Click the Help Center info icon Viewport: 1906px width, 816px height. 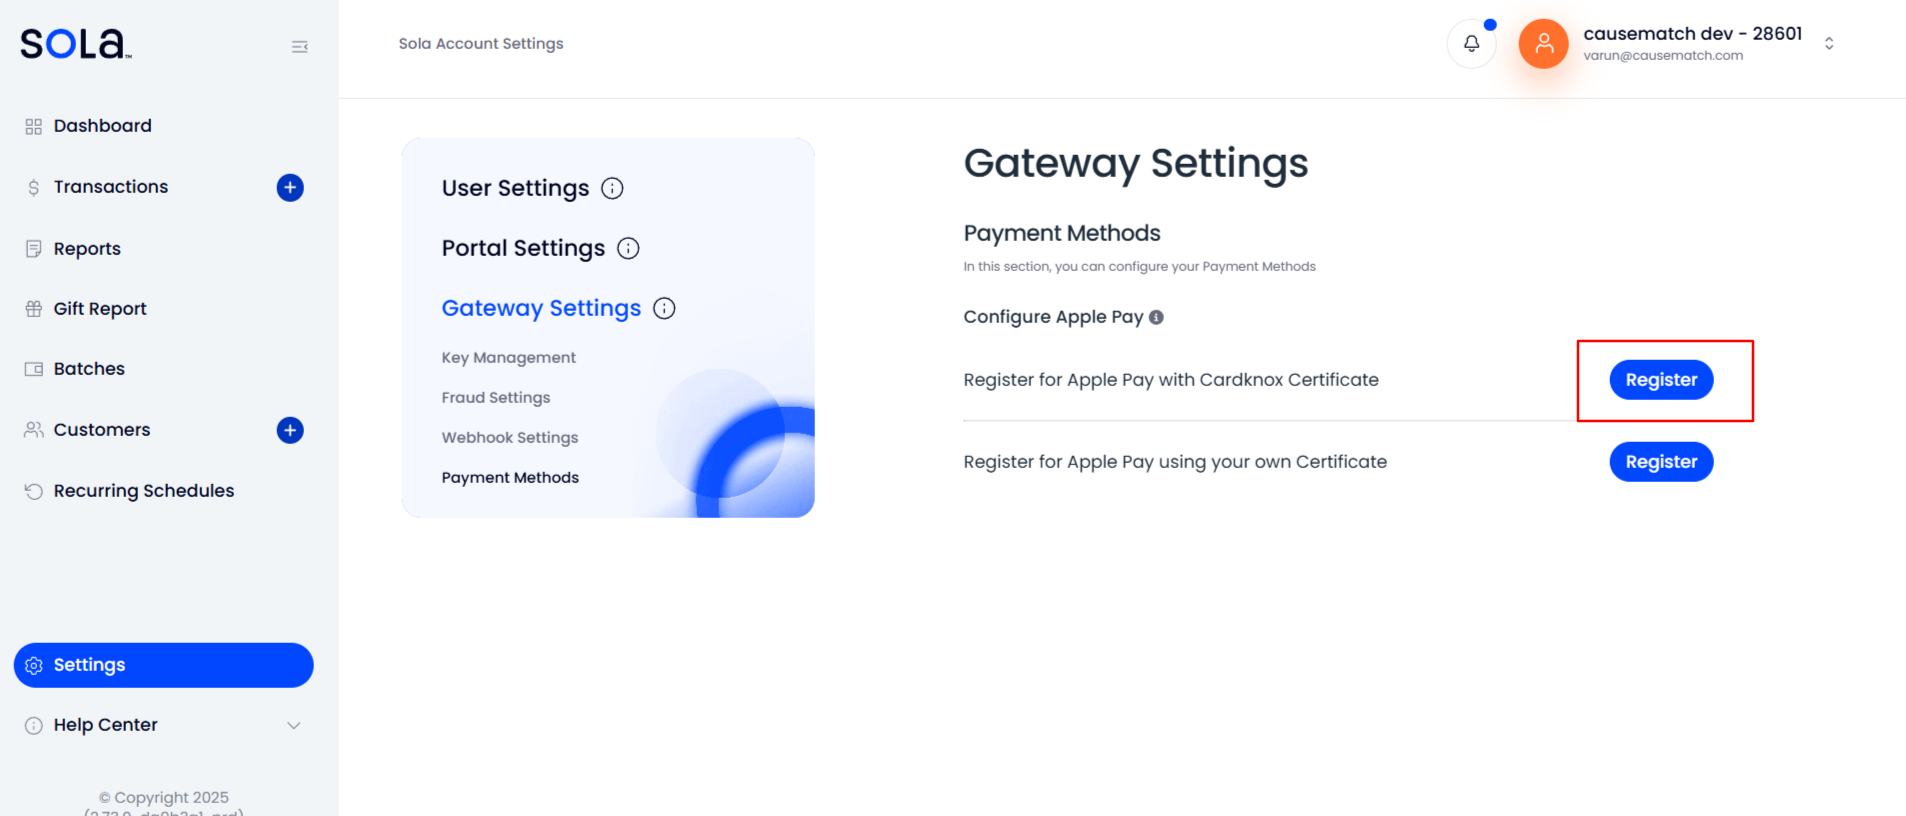point(33,725)
